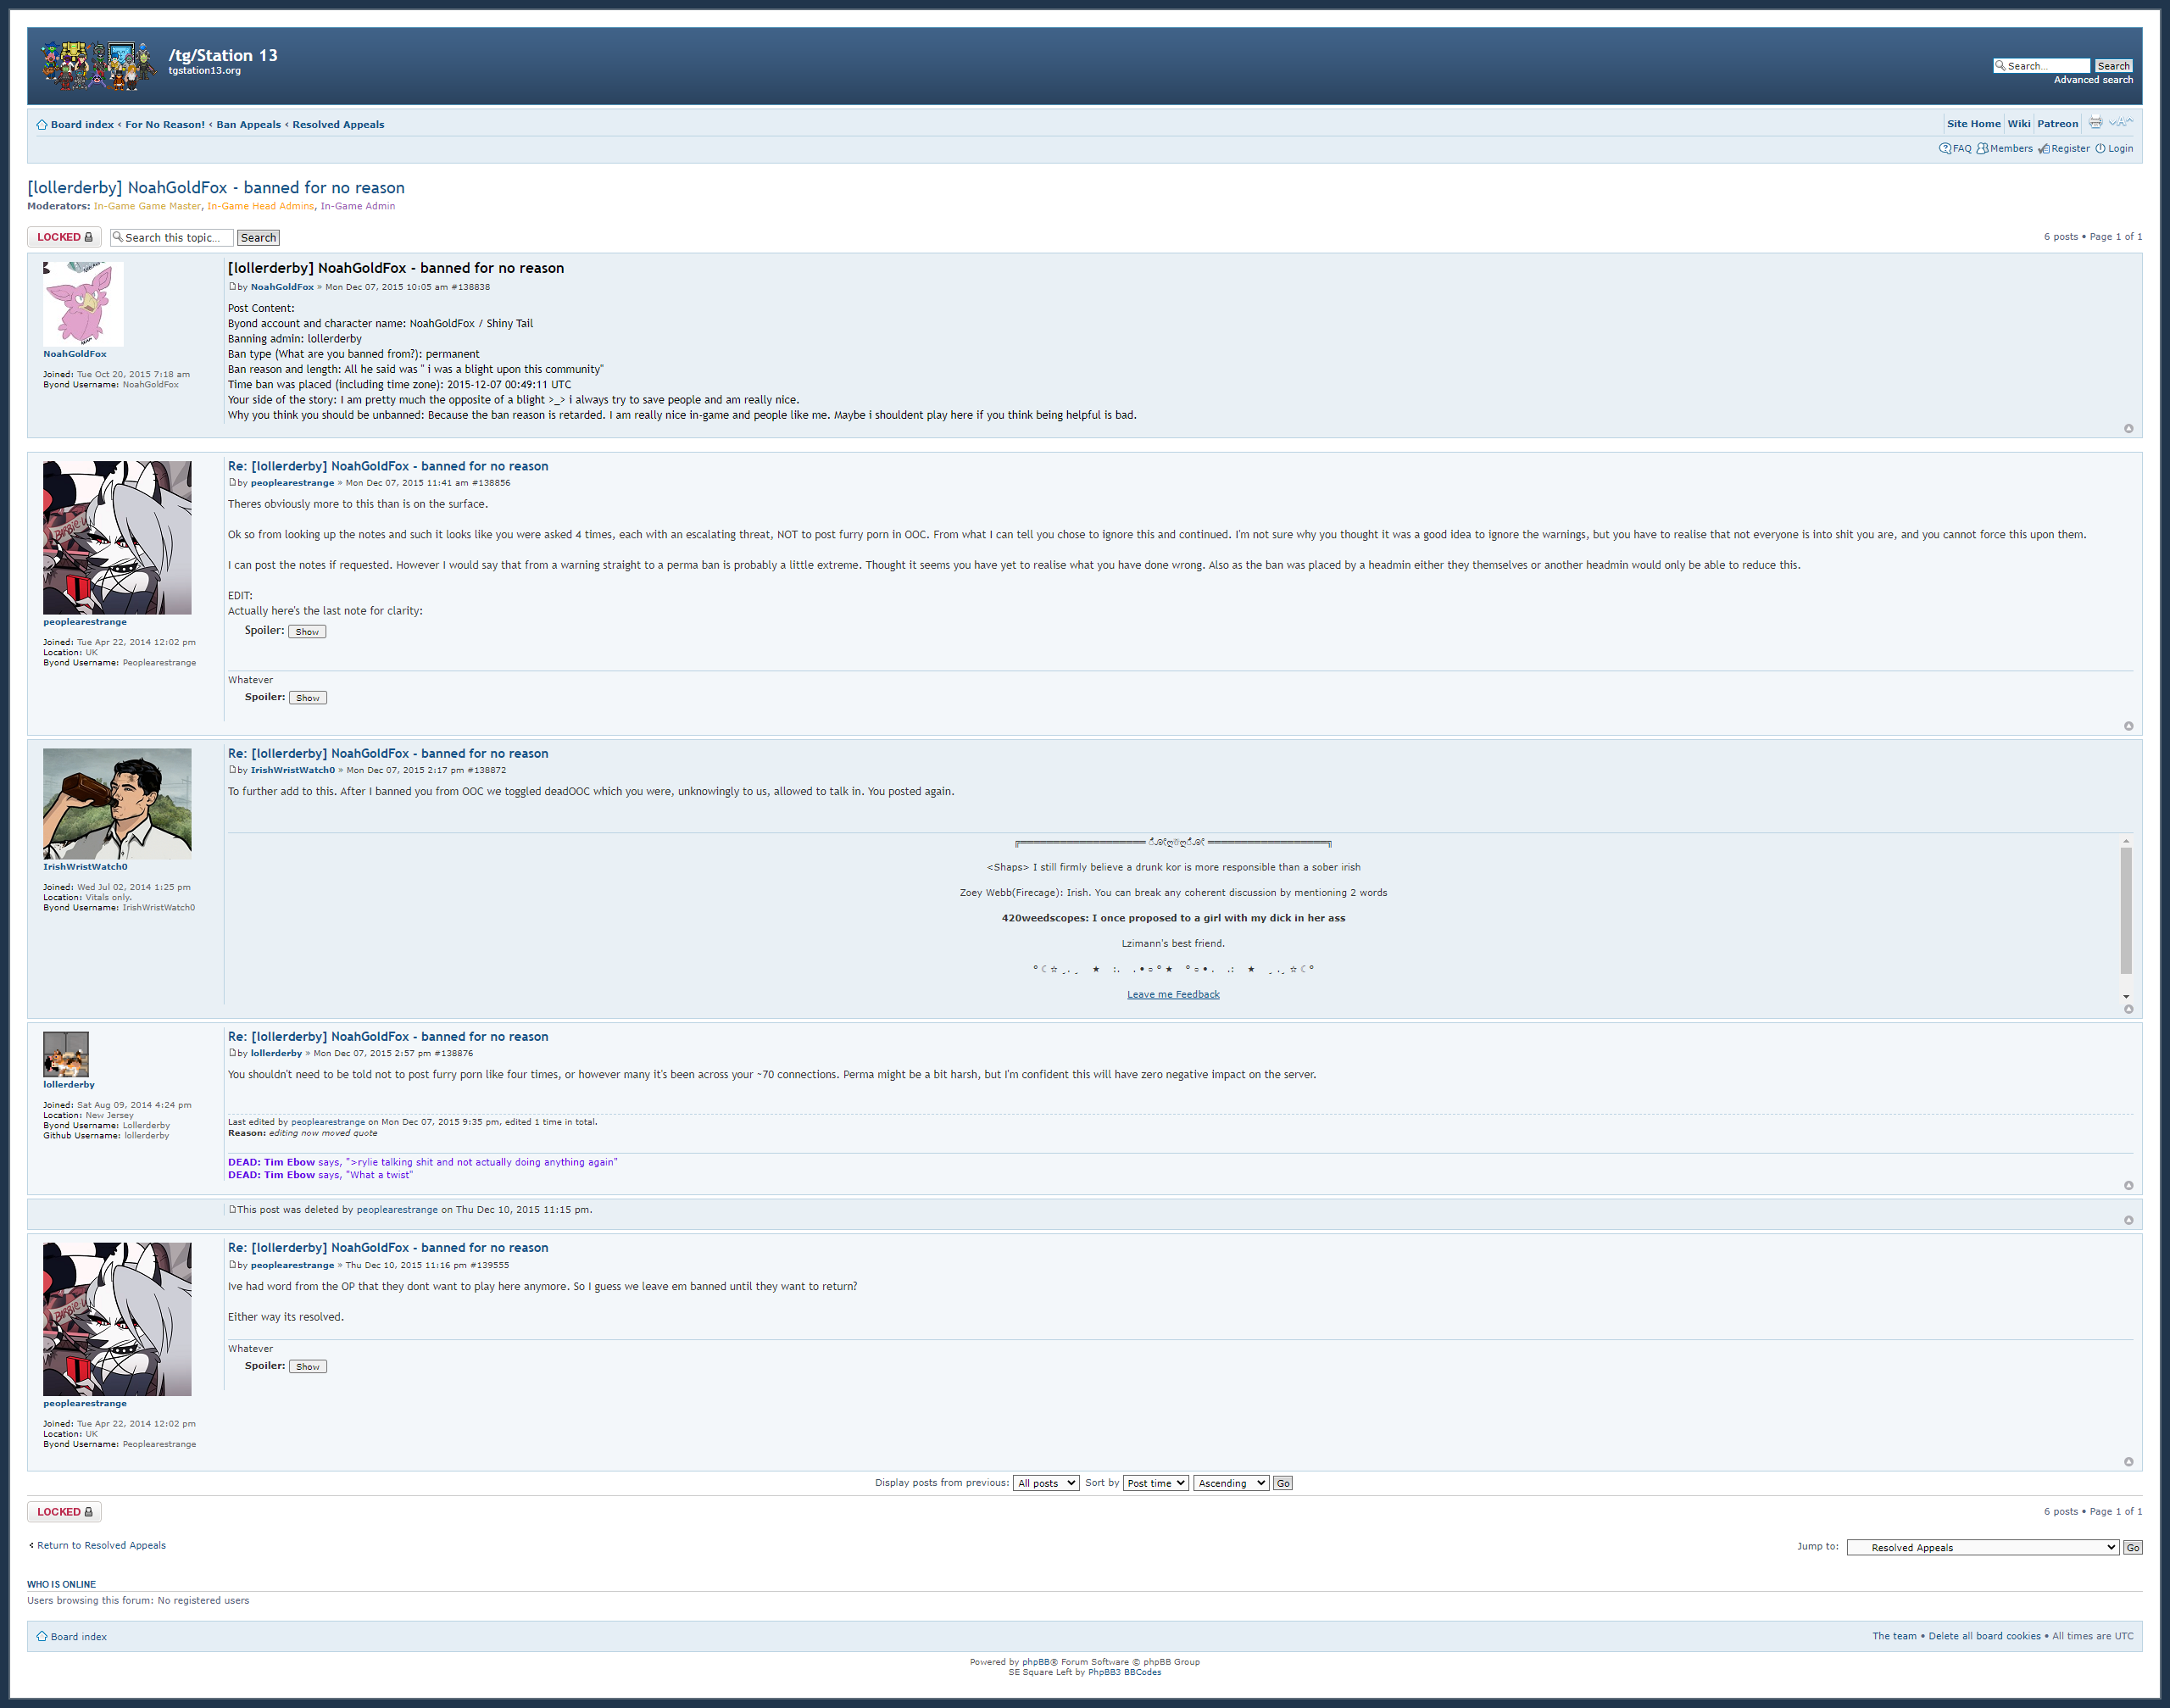The width and height of the screenshot is (2170, 1708).
Task: Click the top arrow icon in NoahGoldFox's post
Action: [2128, 429]
